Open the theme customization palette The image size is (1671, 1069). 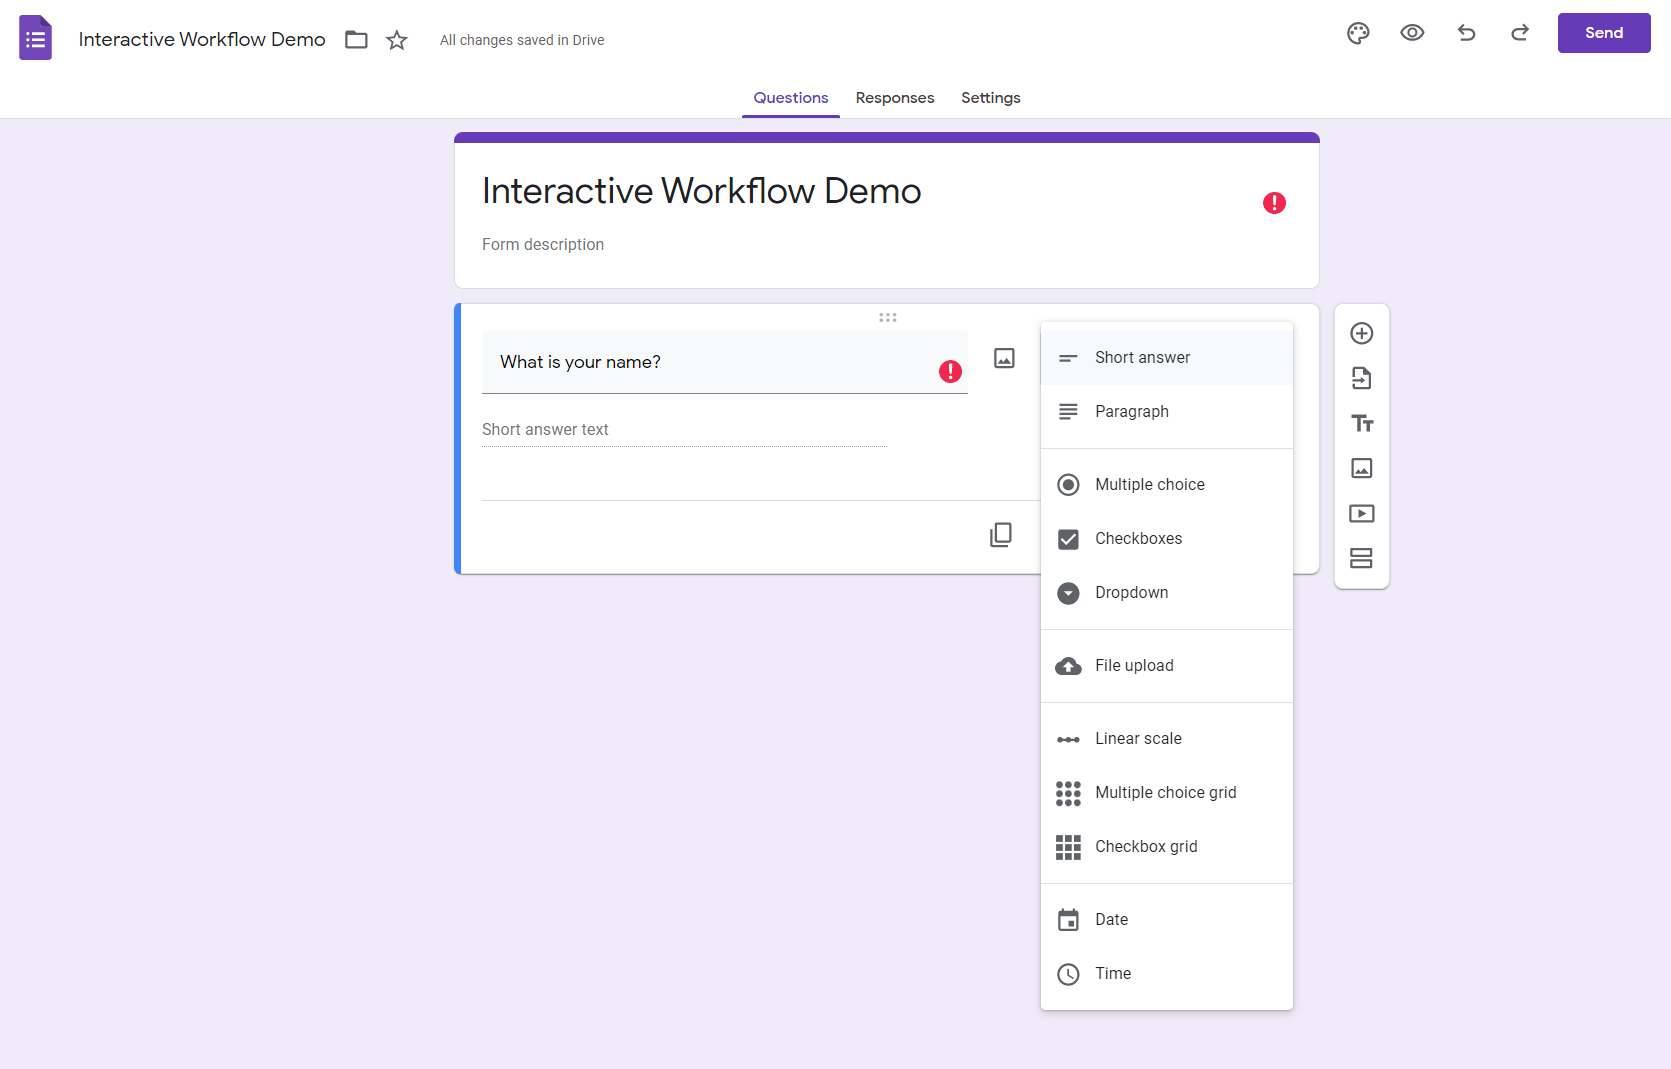tap(1357, 33)
